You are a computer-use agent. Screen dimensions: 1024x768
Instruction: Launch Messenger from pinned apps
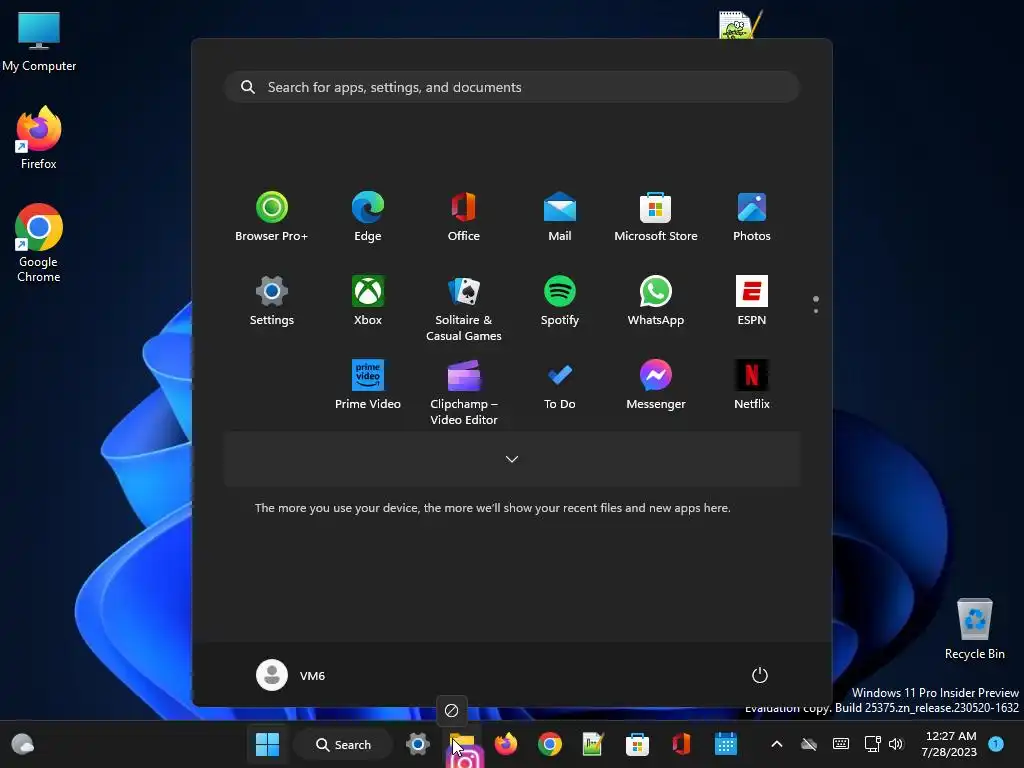point(656,385)
